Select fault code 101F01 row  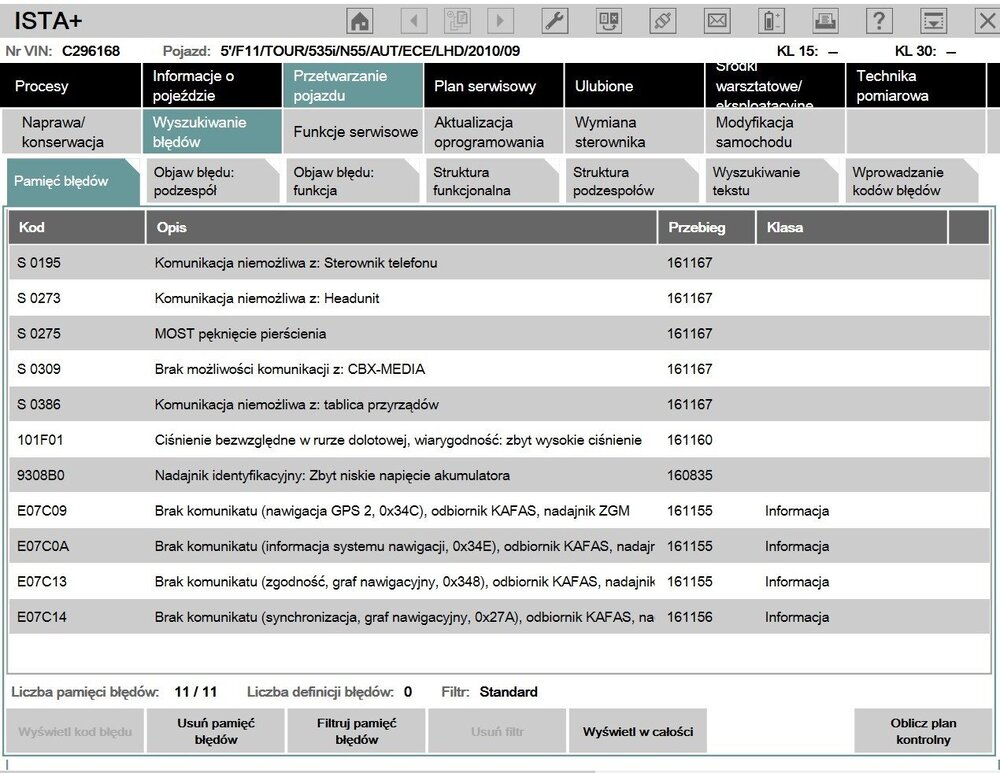pyautogui.click(x=499, y=440)
